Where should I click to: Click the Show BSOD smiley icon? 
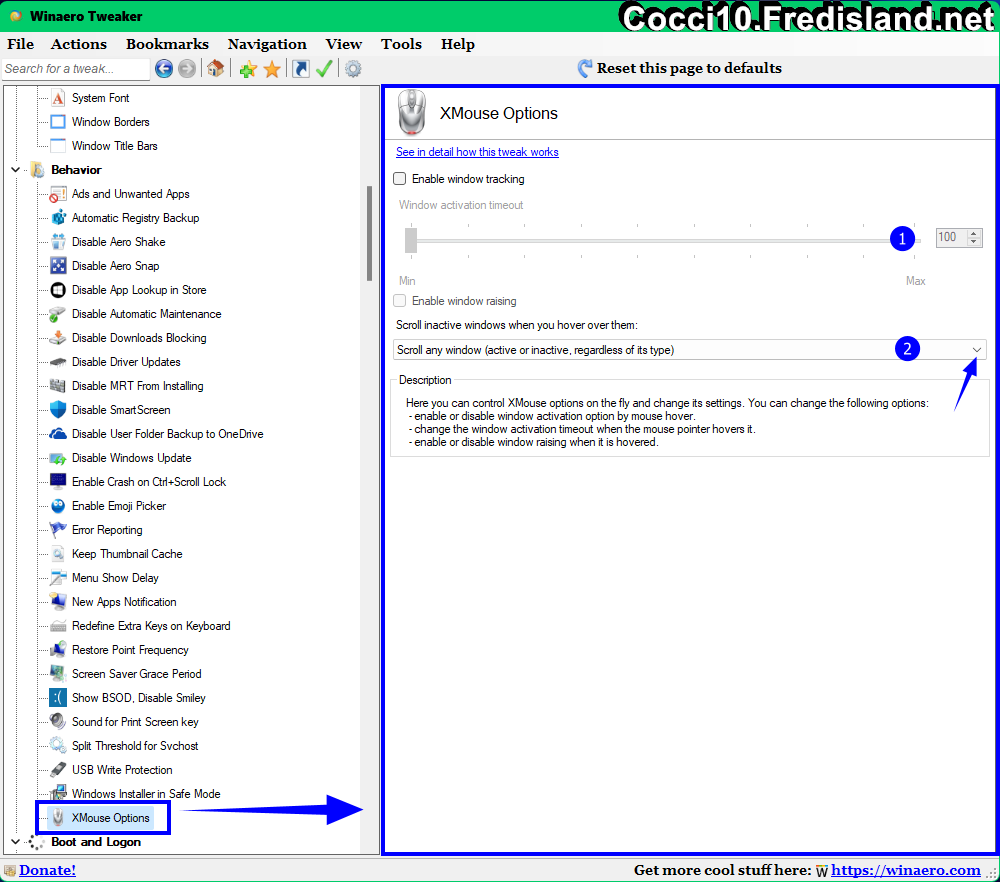tap(58, 698)
